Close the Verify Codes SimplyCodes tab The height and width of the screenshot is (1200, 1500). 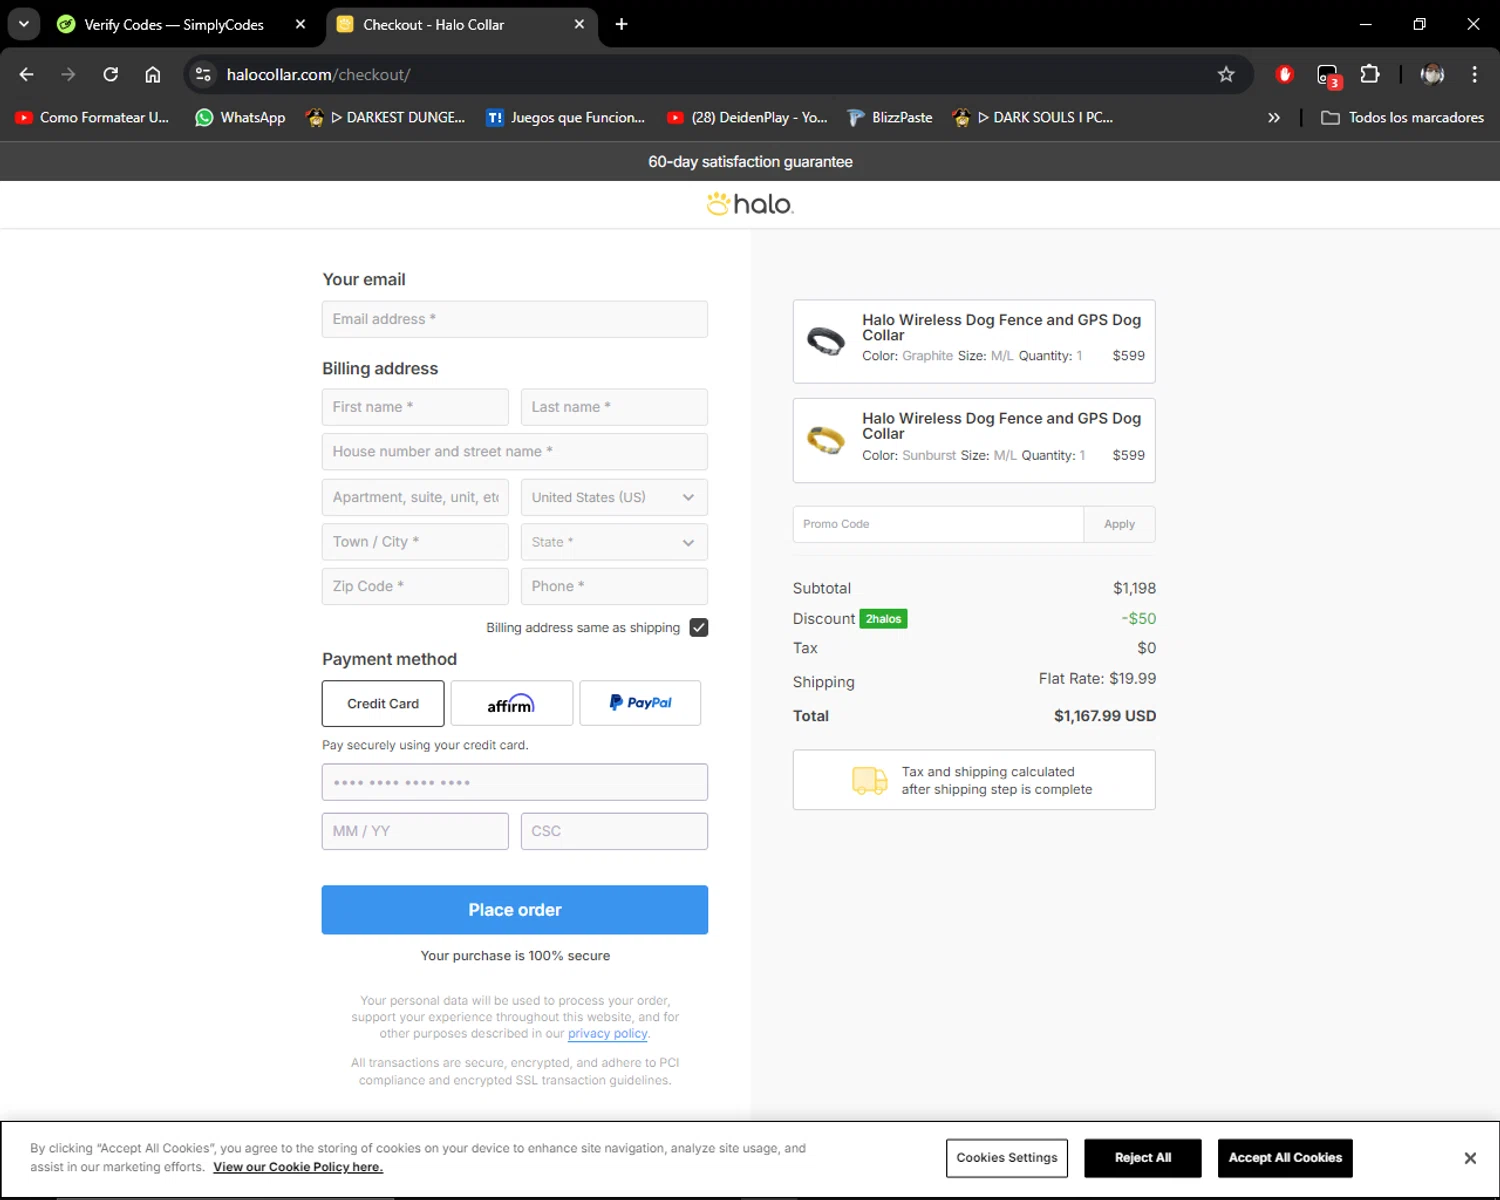(x=300, y=24)
